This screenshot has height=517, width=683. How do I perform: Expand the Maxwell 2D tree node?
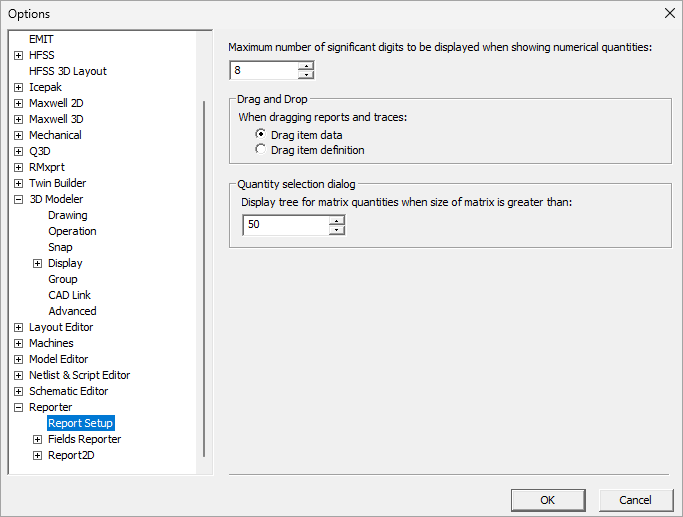click(x=18, y=103)
